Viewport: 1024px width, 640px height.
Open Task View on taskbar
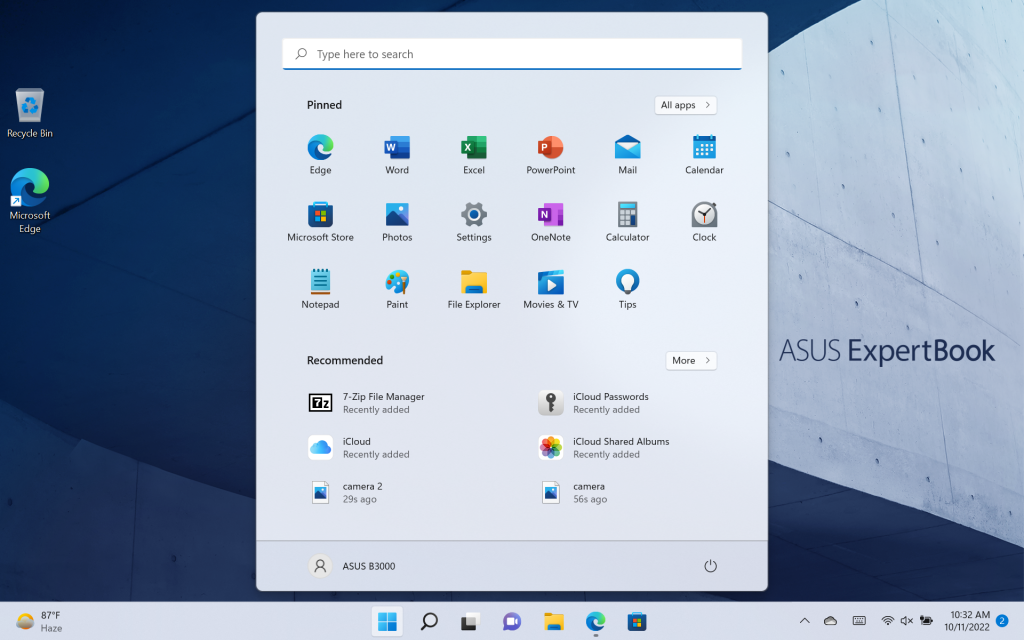coord(470,621)
